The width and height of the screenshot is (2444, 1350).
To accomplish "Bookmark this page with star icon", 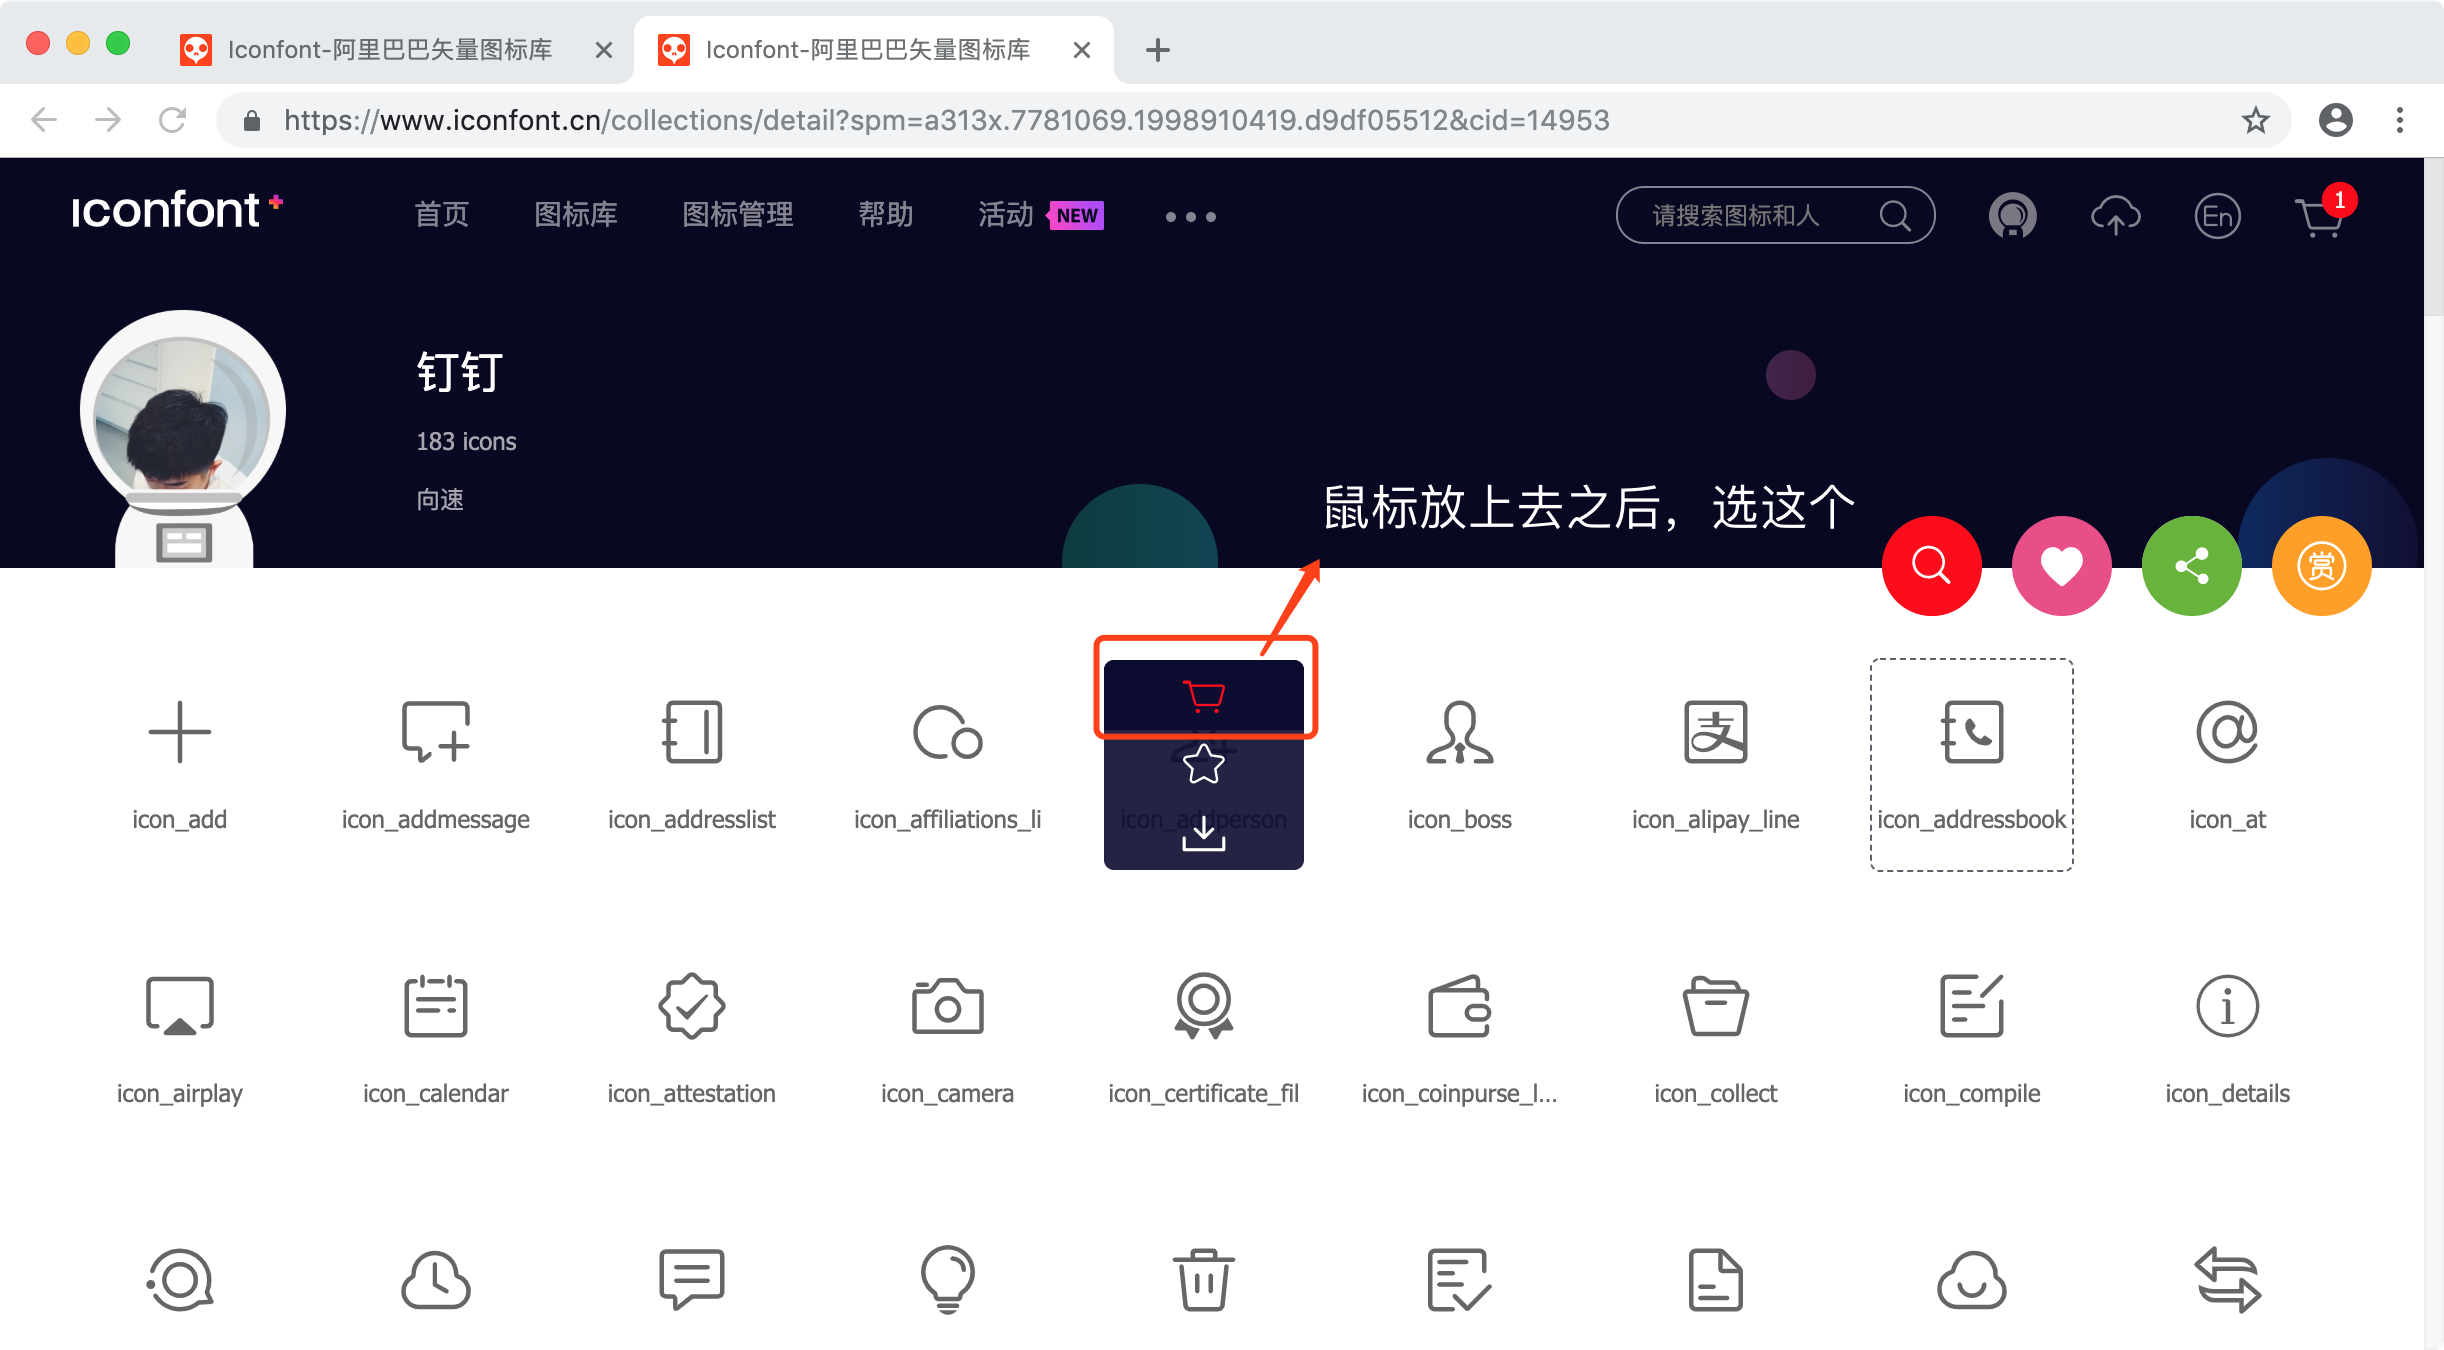I will pos(2255,121).
